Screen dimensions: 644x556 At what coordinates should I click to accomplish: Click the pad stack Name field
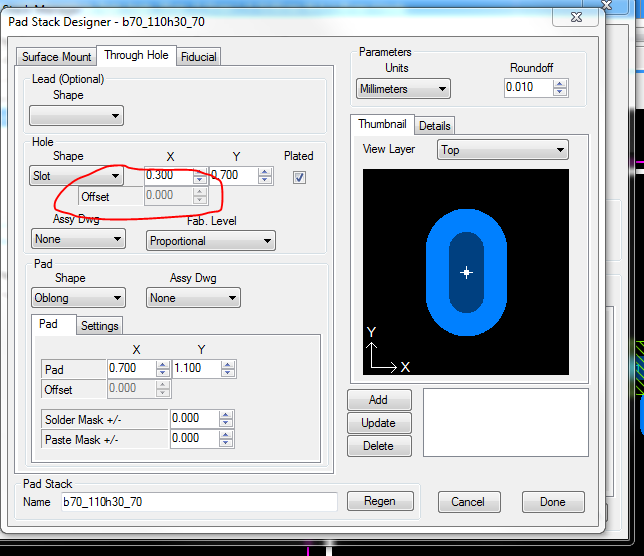198,502
